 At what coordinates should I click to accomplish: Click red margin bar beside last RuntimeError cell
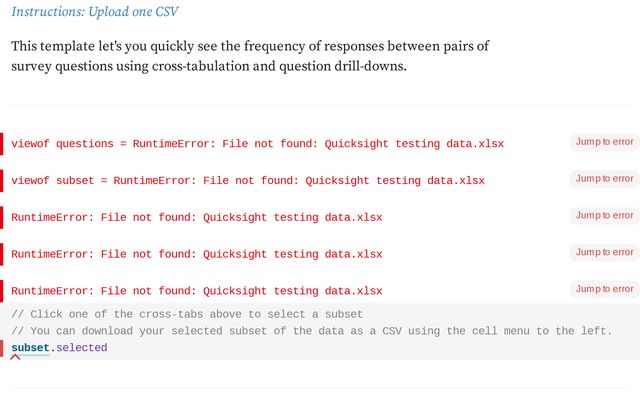click(x=2, y=291)
